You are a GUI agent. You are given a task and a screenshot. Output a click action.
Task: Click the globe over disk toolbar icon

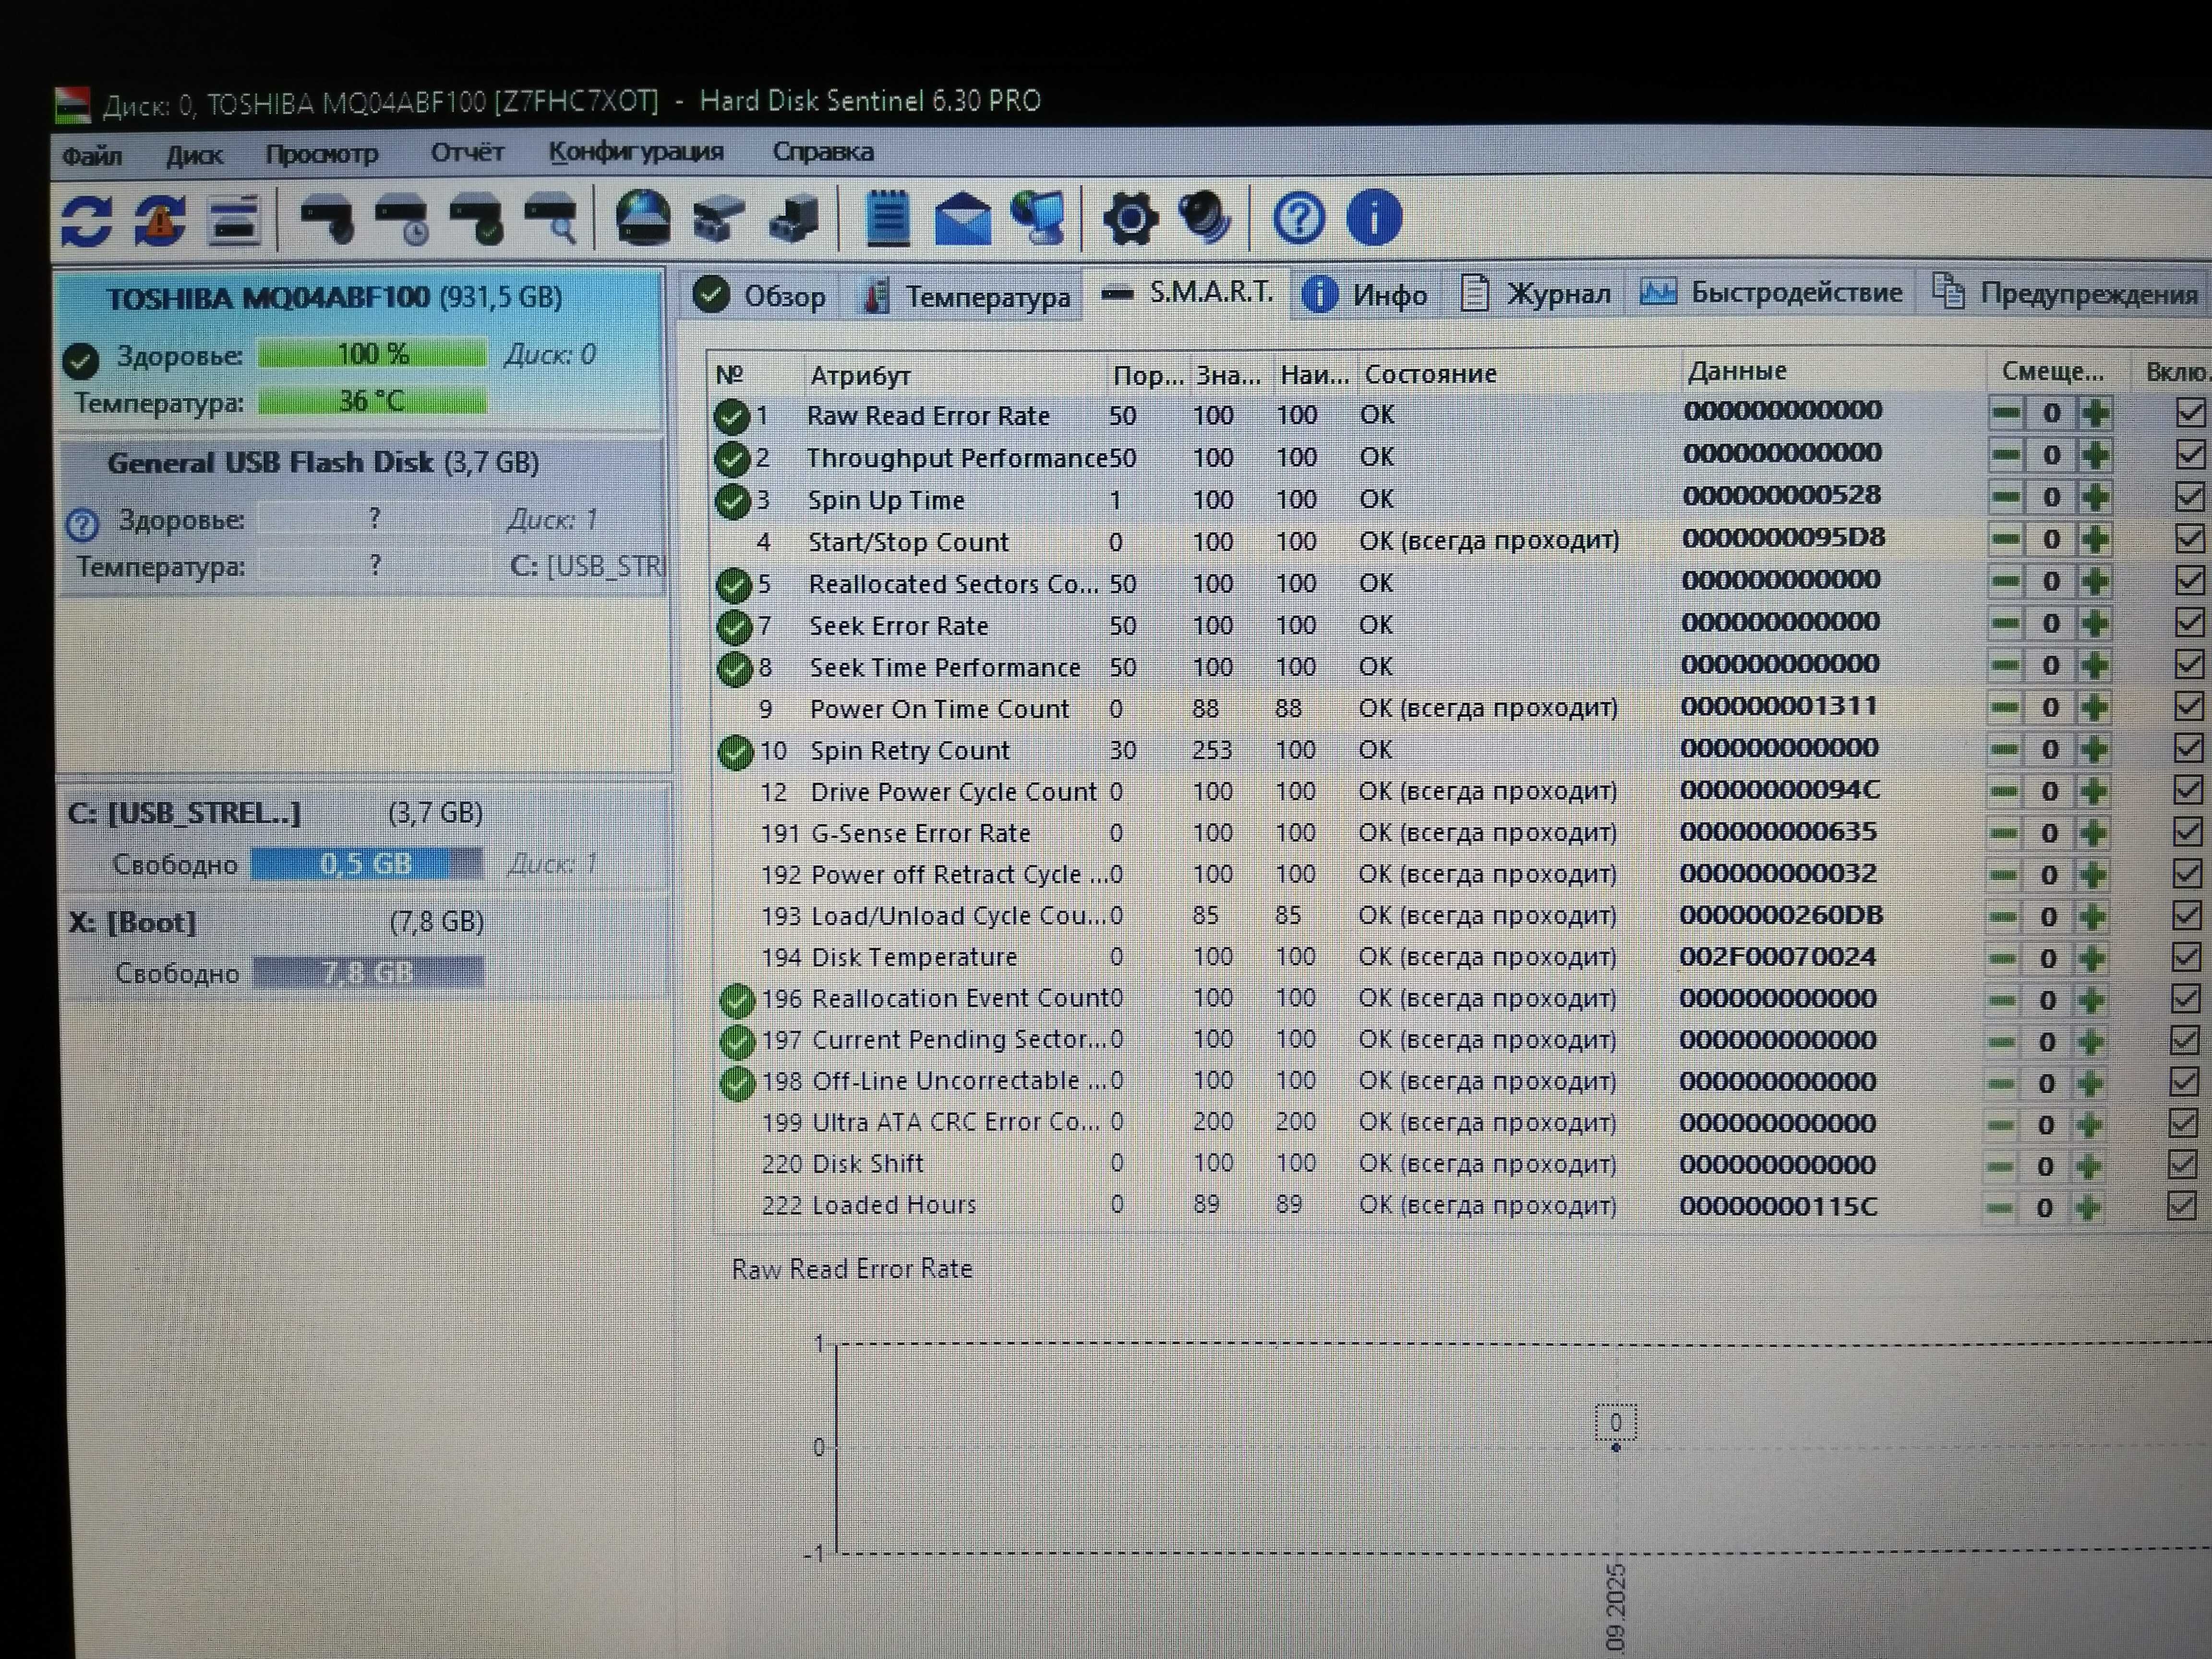pos(643,217)
